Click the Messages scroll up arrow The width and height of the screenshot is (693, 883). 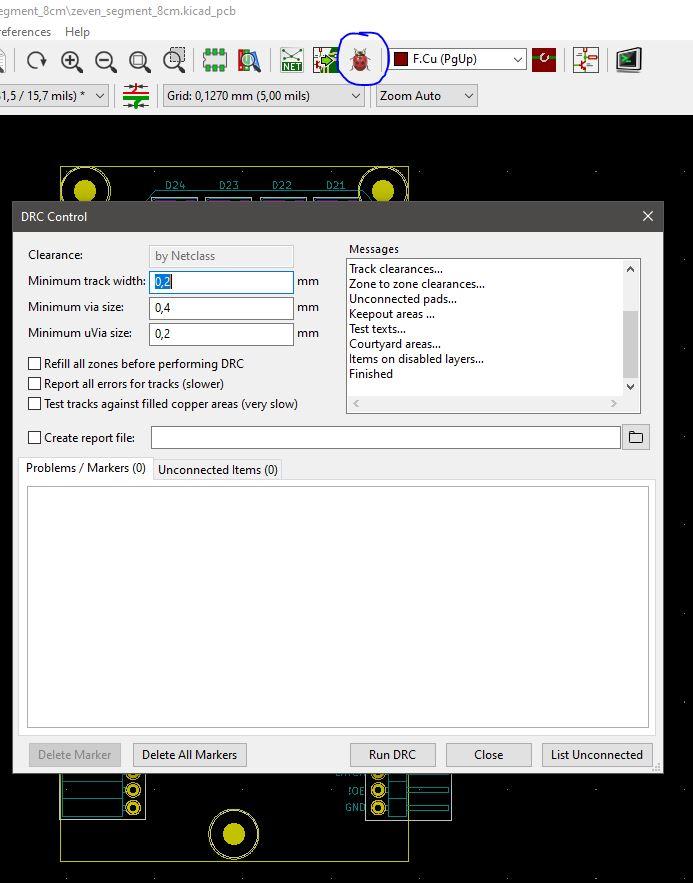[631, 269]
